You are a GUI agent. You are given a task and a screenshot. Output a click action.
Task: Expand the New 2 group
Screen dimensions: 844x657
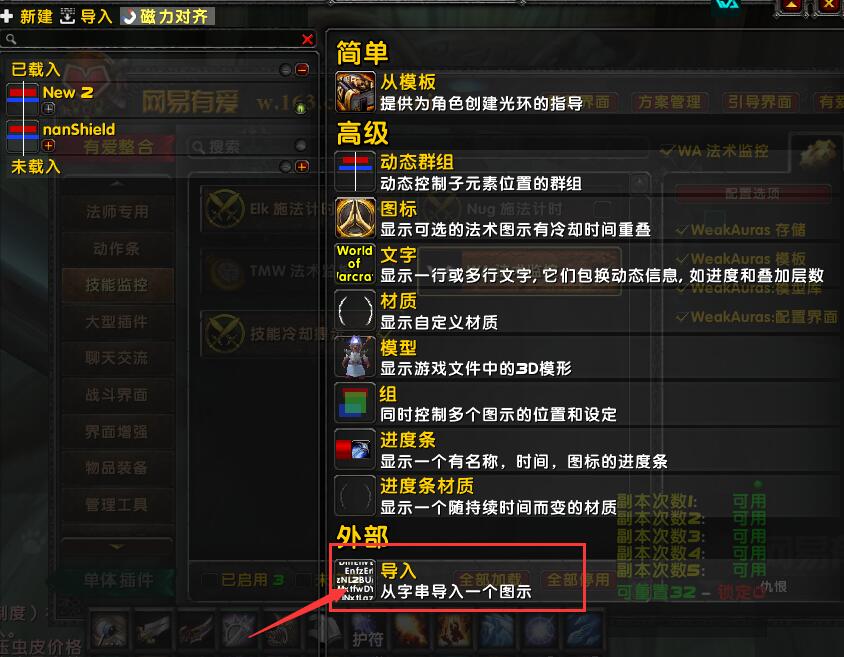pos(48,109)
